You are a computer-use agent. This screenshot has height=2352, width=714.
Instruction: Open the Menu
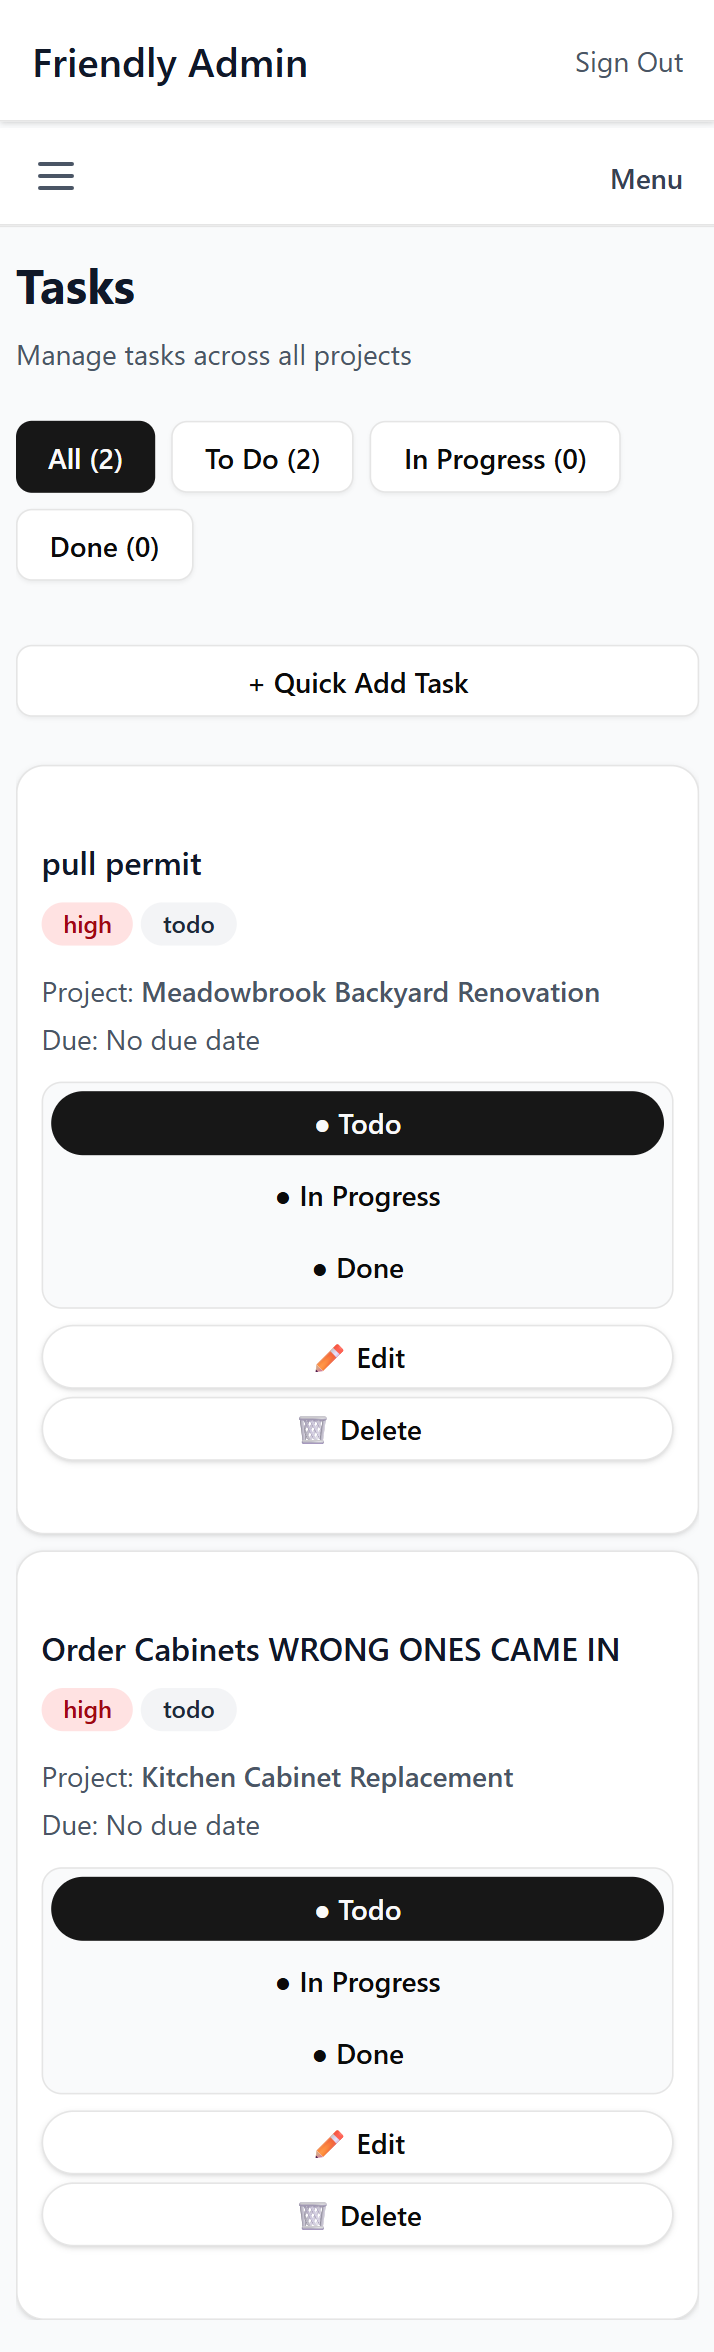646,179
